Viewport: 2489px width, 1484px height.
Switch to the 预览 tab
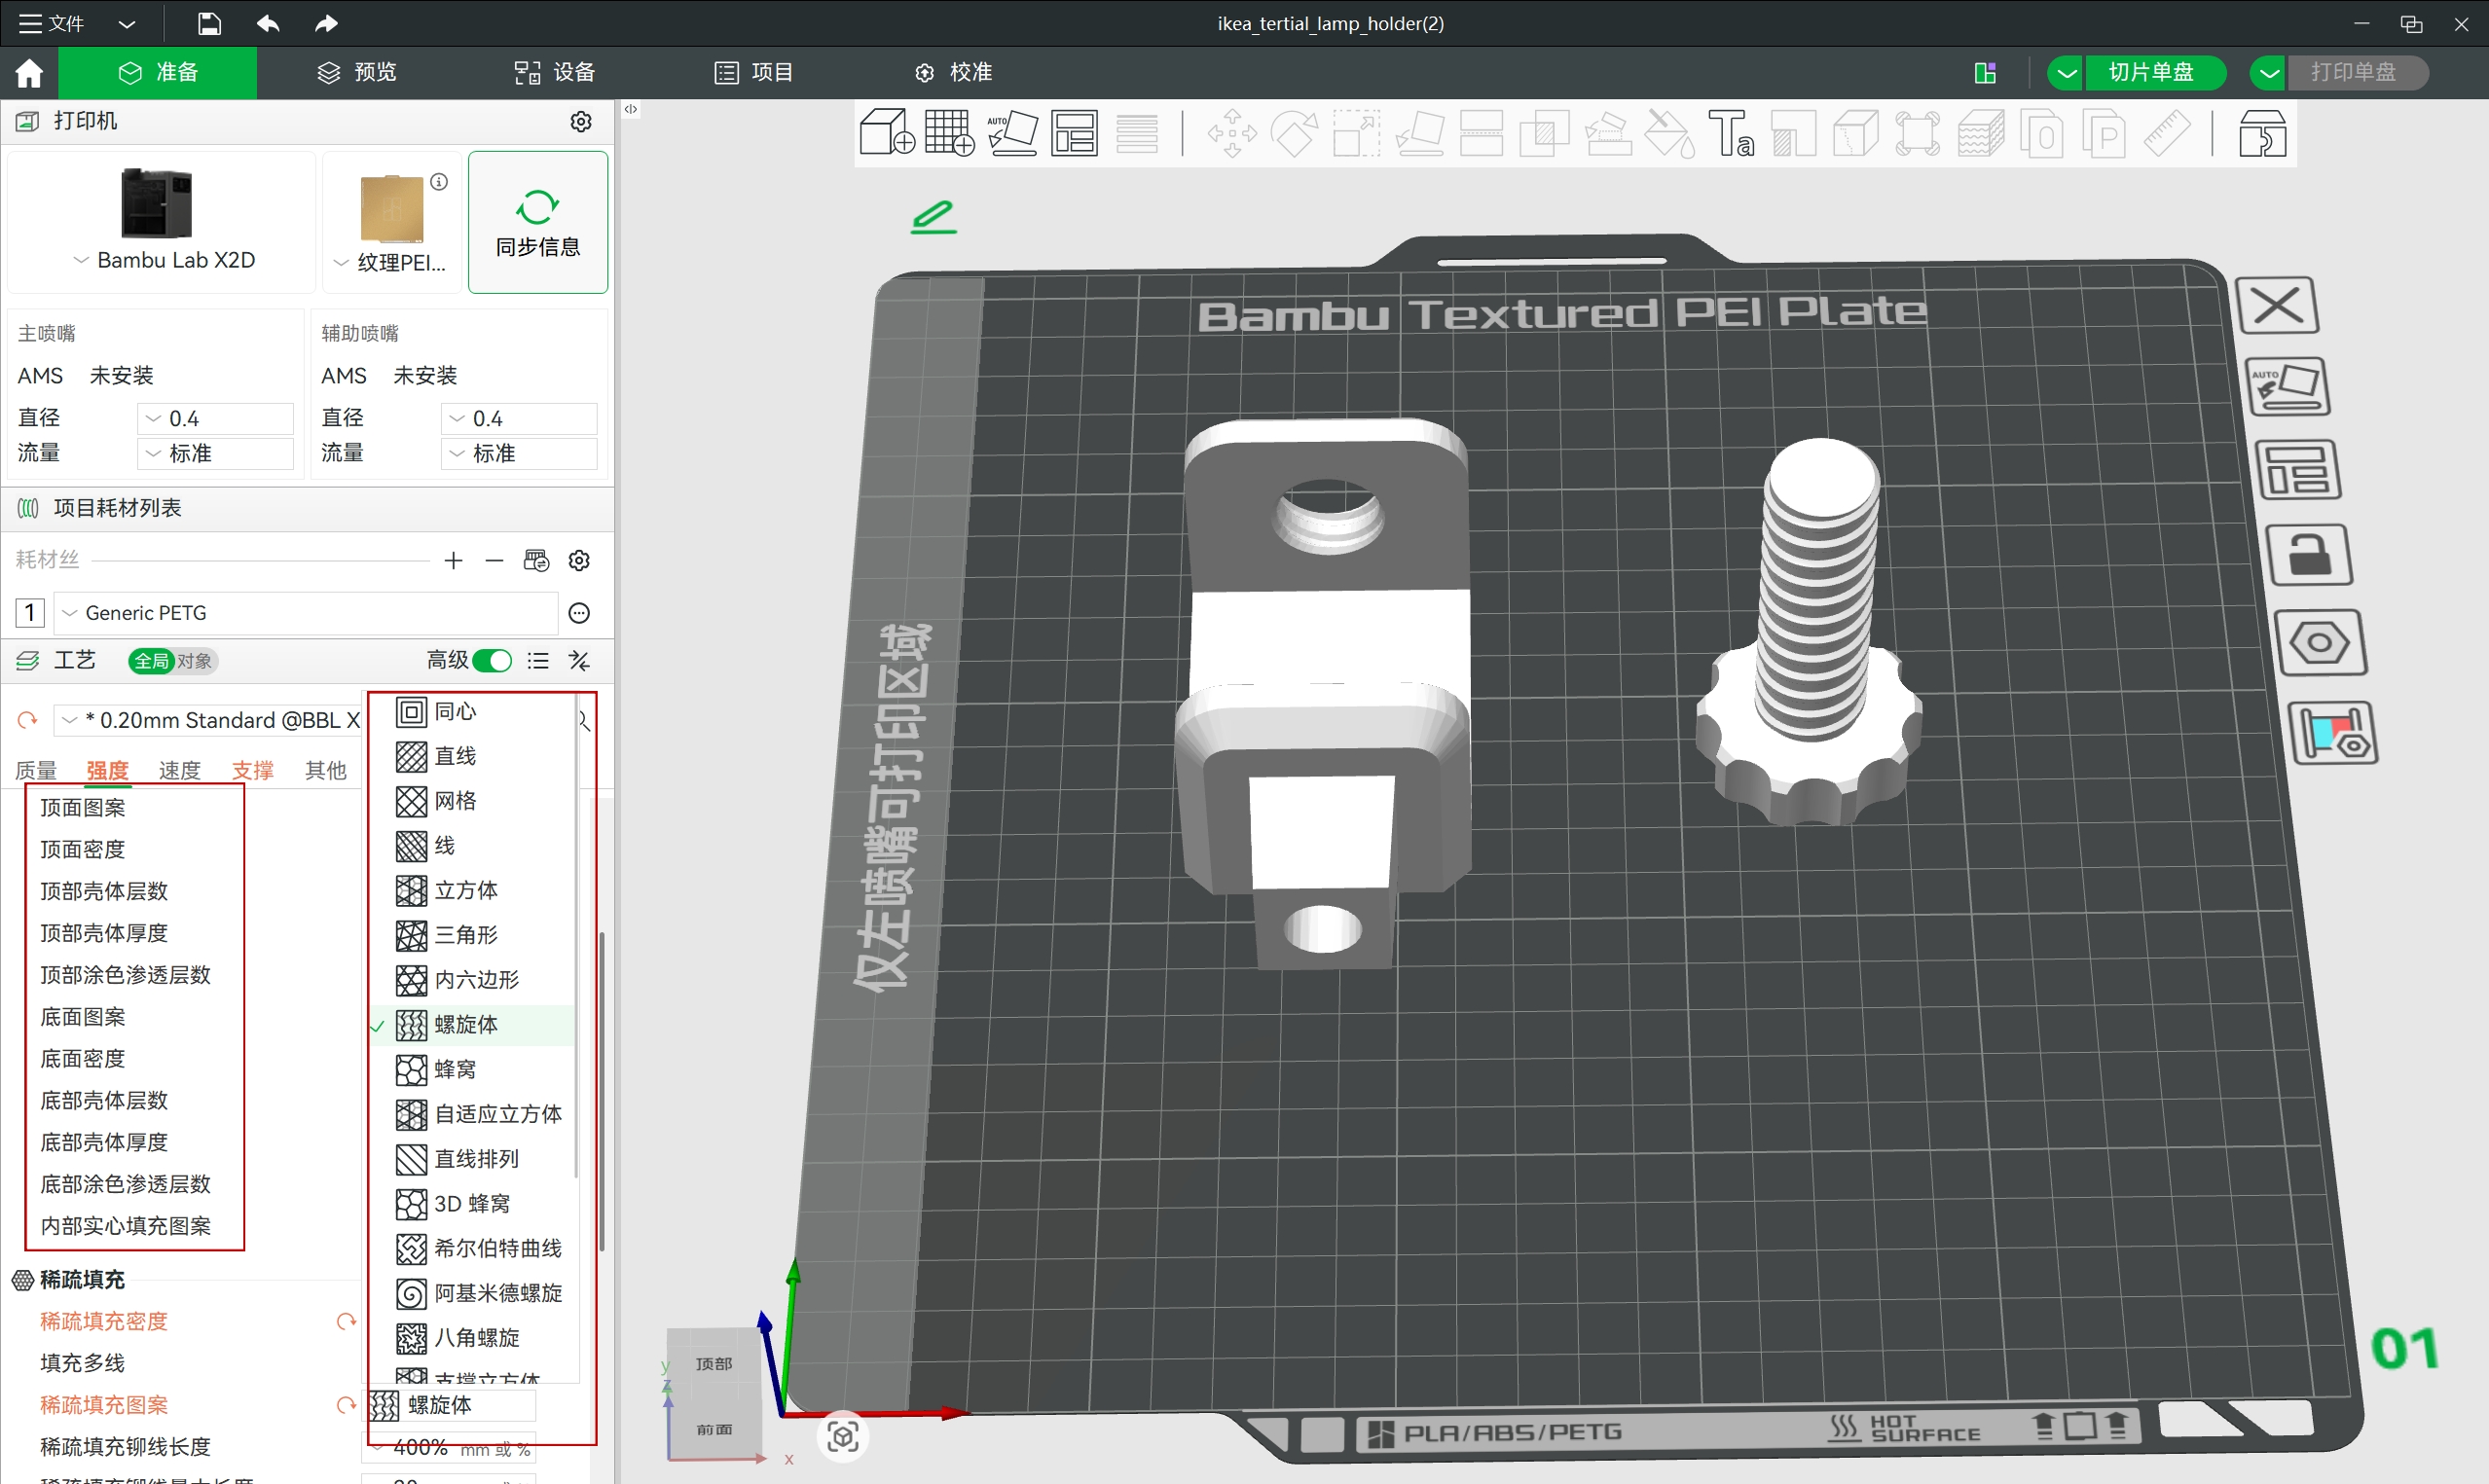tap(357, 72)
